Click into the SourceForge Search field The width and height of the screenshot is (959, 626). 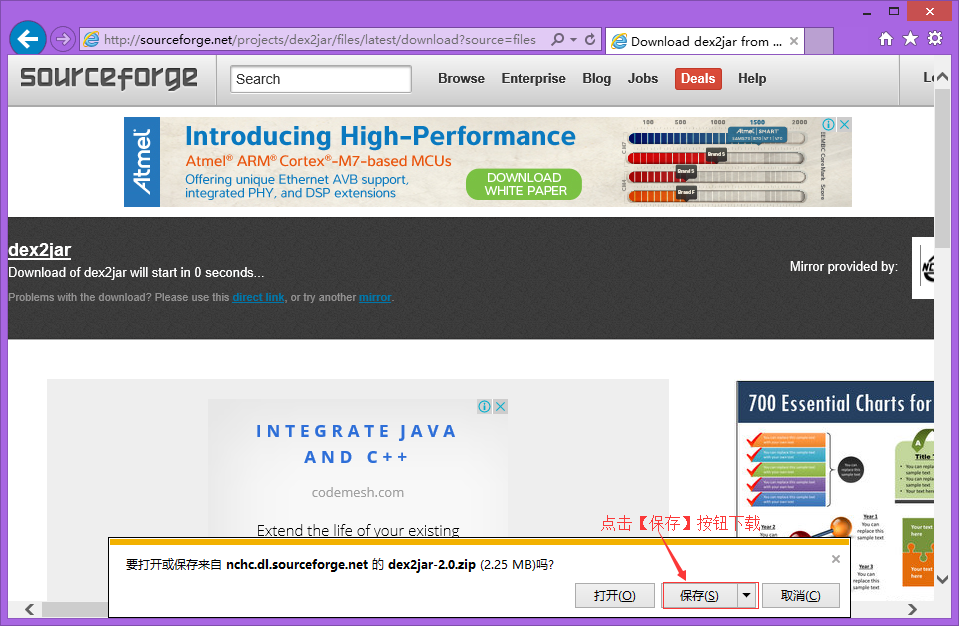pyautogui.click(x=320, y=79)
